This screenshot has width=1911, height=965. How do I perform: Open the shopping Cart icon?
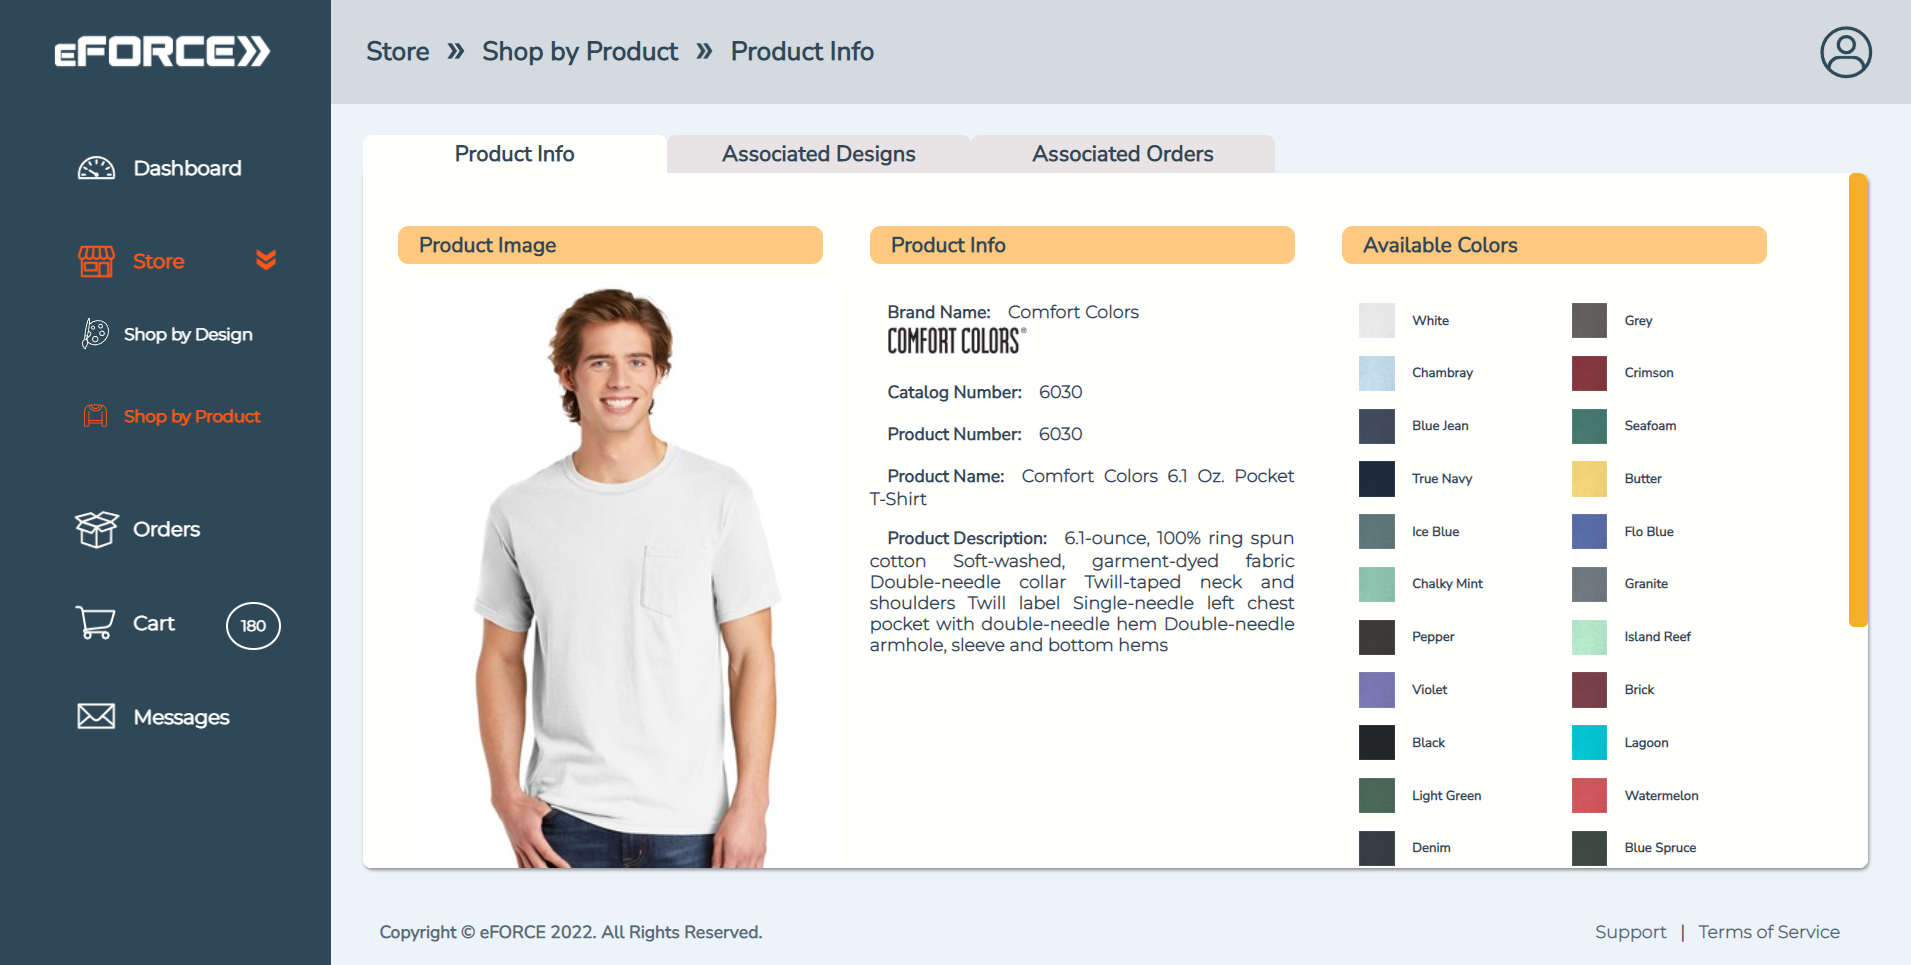click(x=95, y=623)
